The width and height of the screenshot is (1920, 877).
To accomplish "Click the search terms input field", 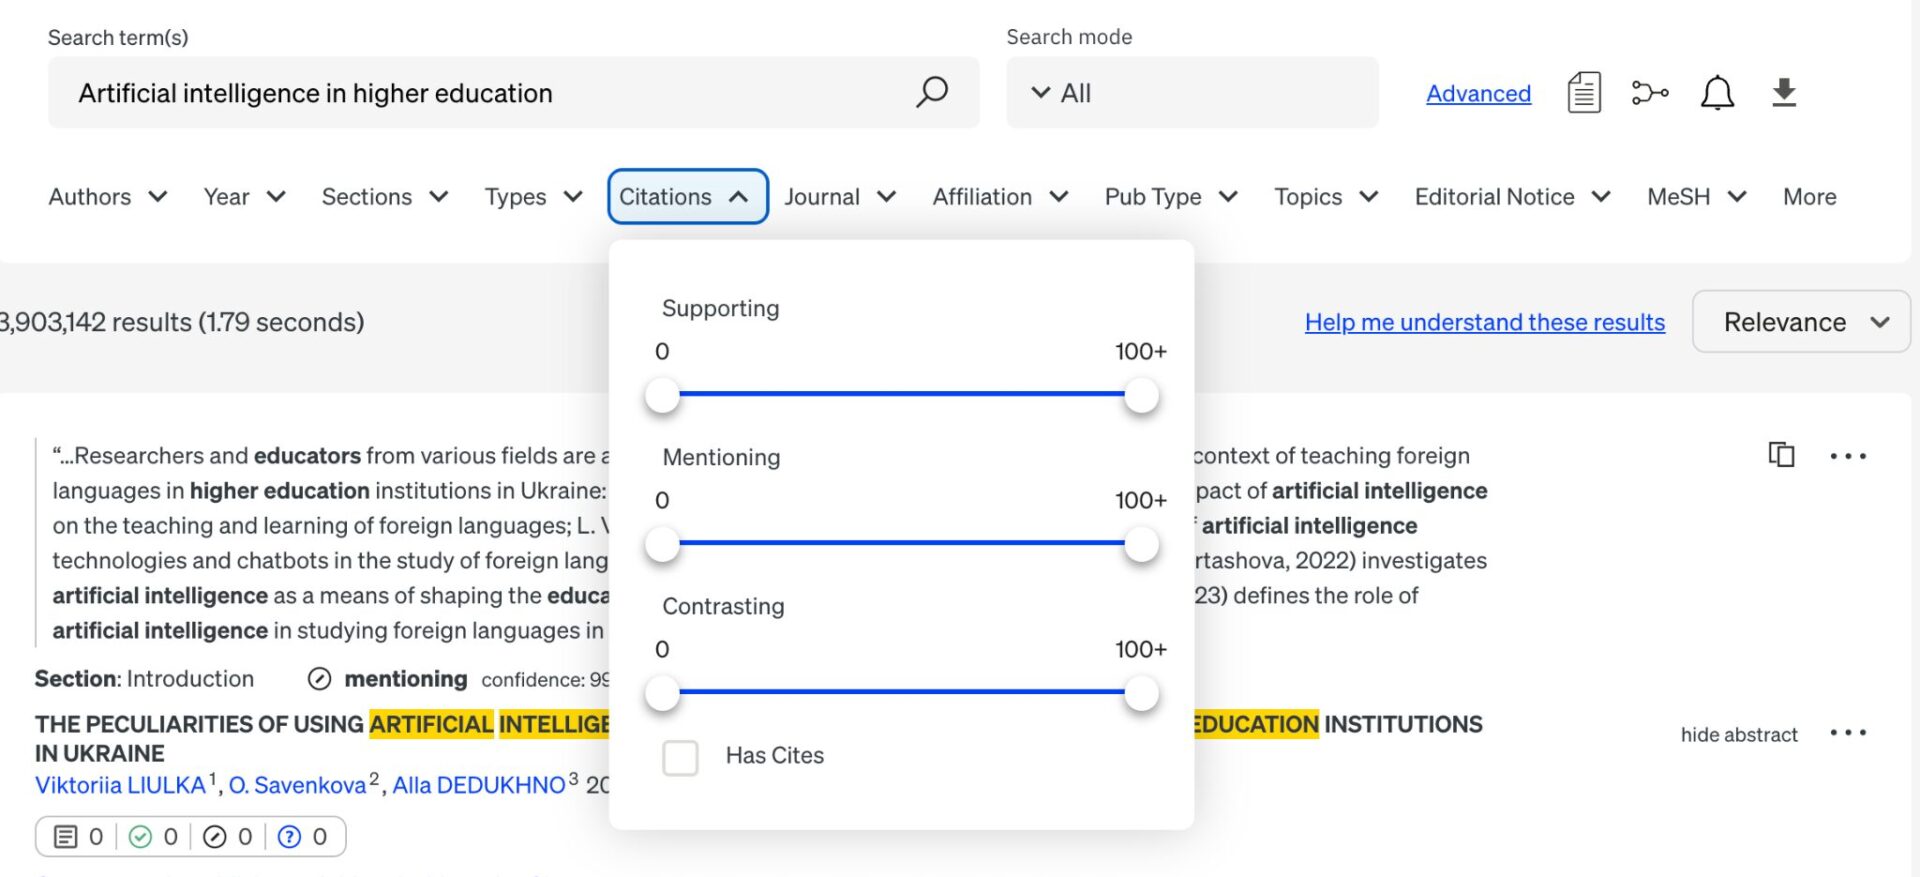I will pyautogui.click(x=480, y=93).
